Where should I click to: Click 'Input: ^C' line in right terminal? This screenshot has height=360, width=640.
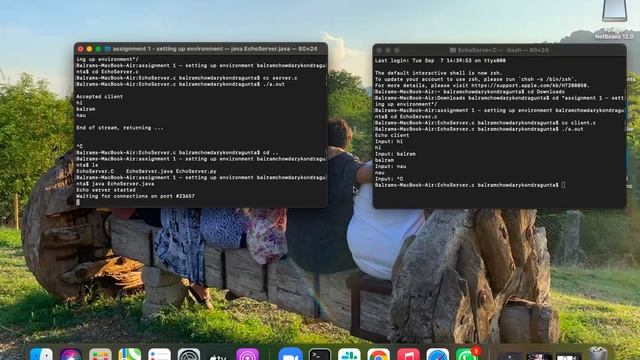tap(389, 179)
